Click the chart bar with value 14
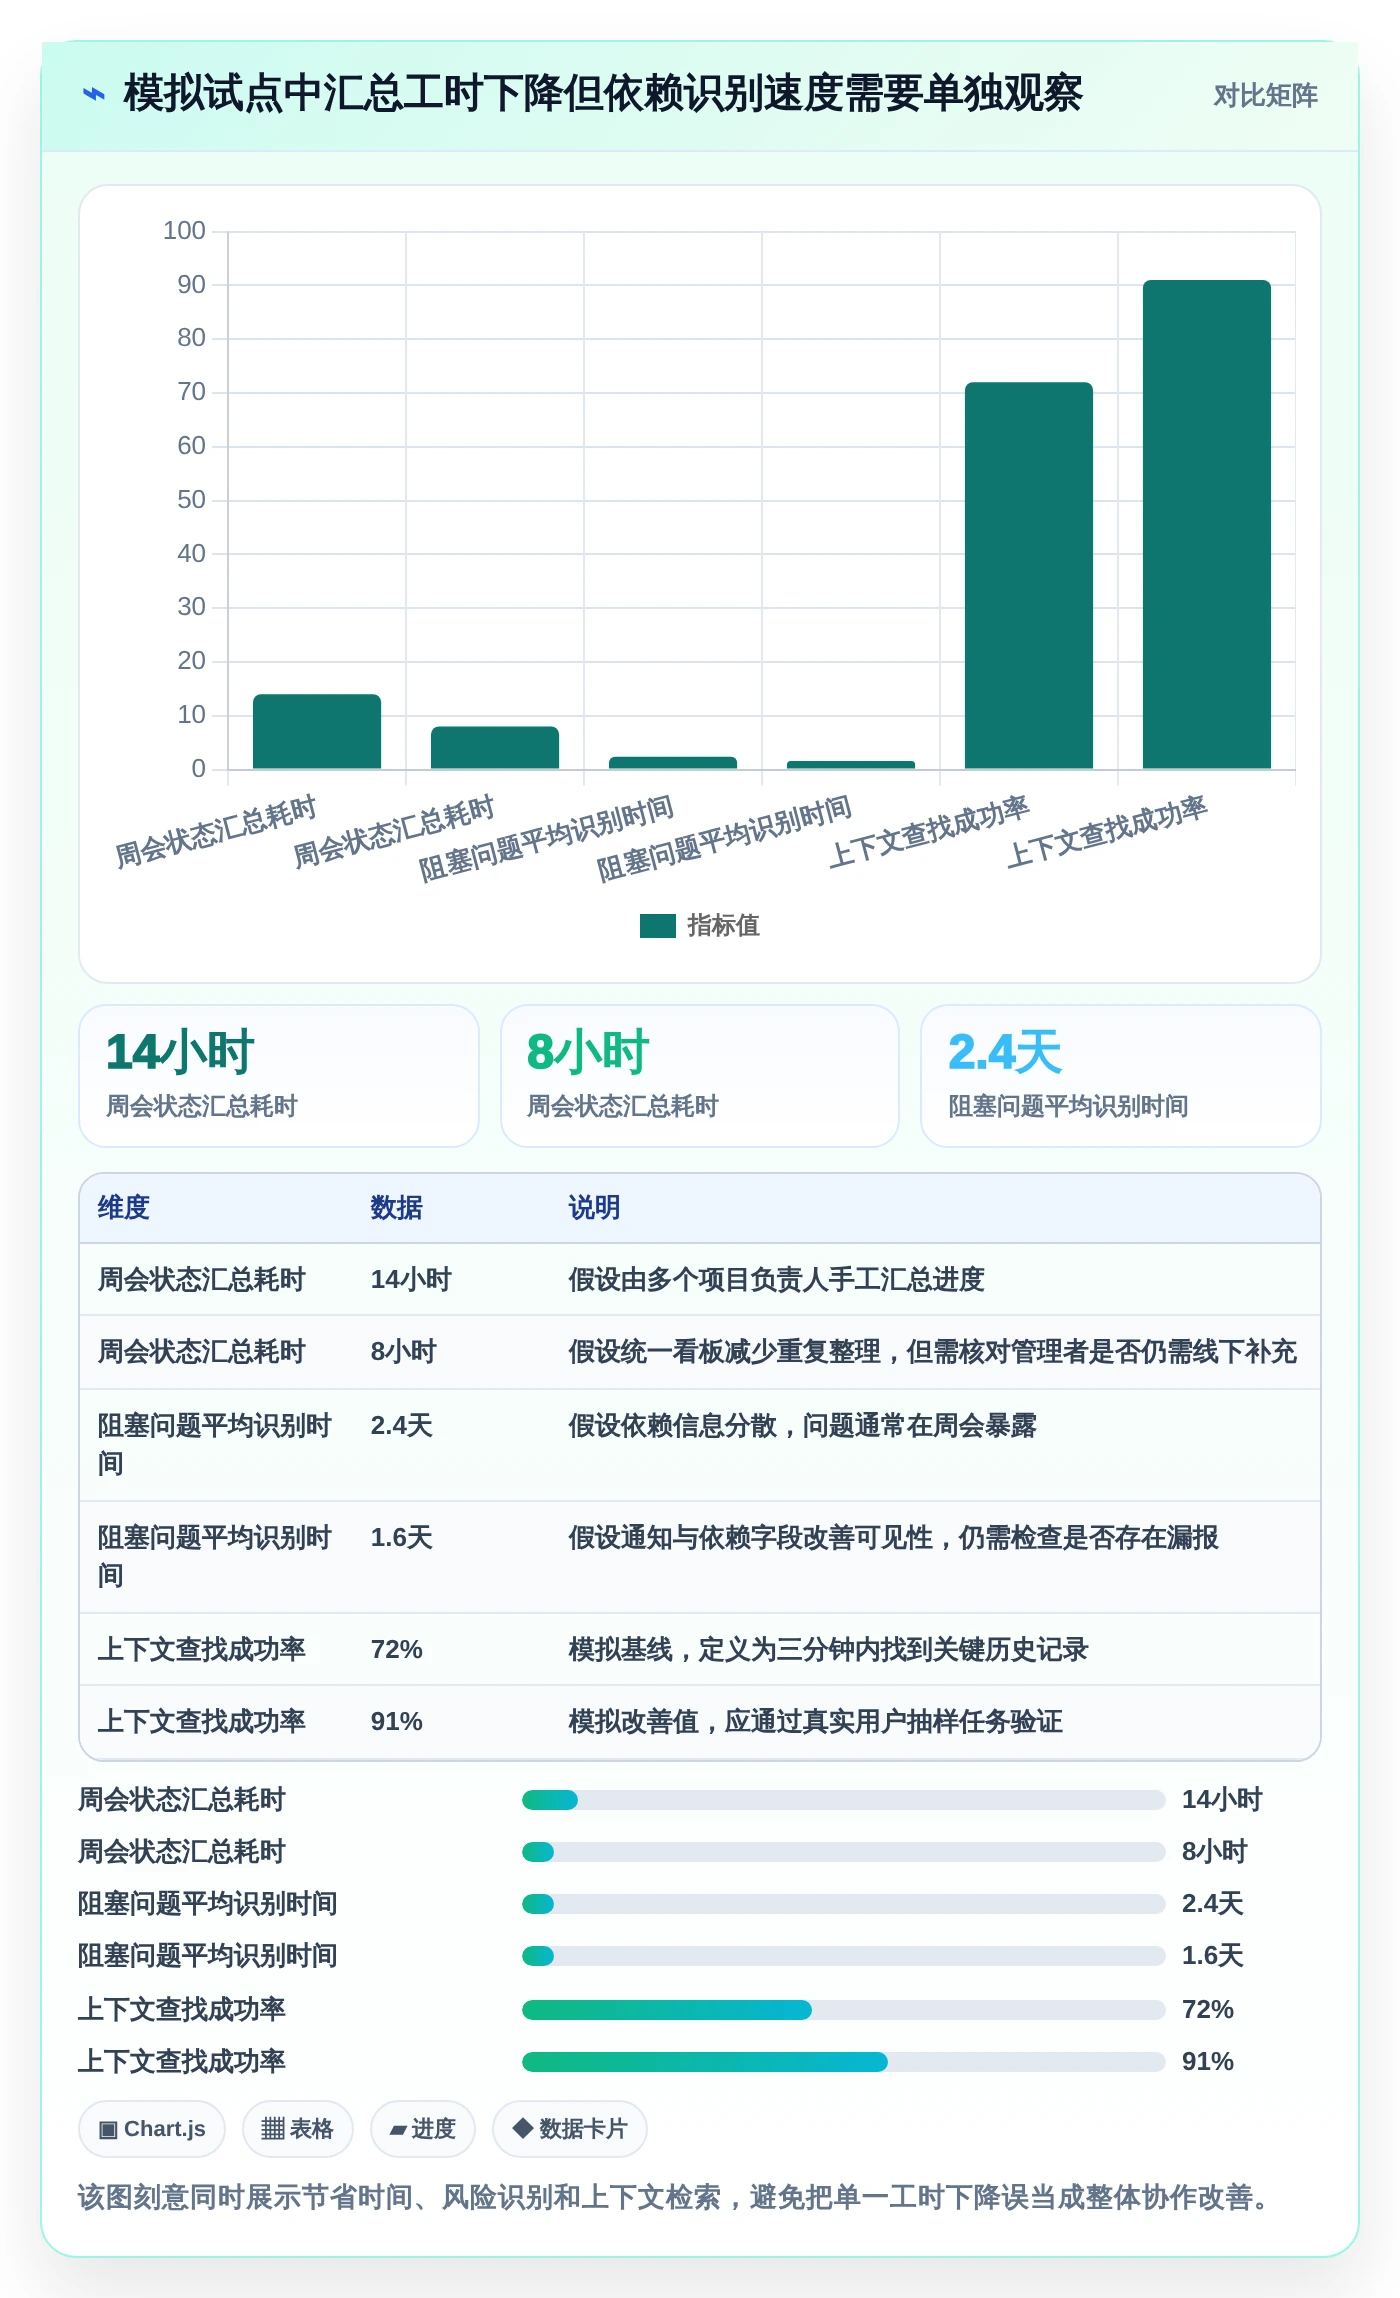1400x2298 pixels. [x=317, y=731]
